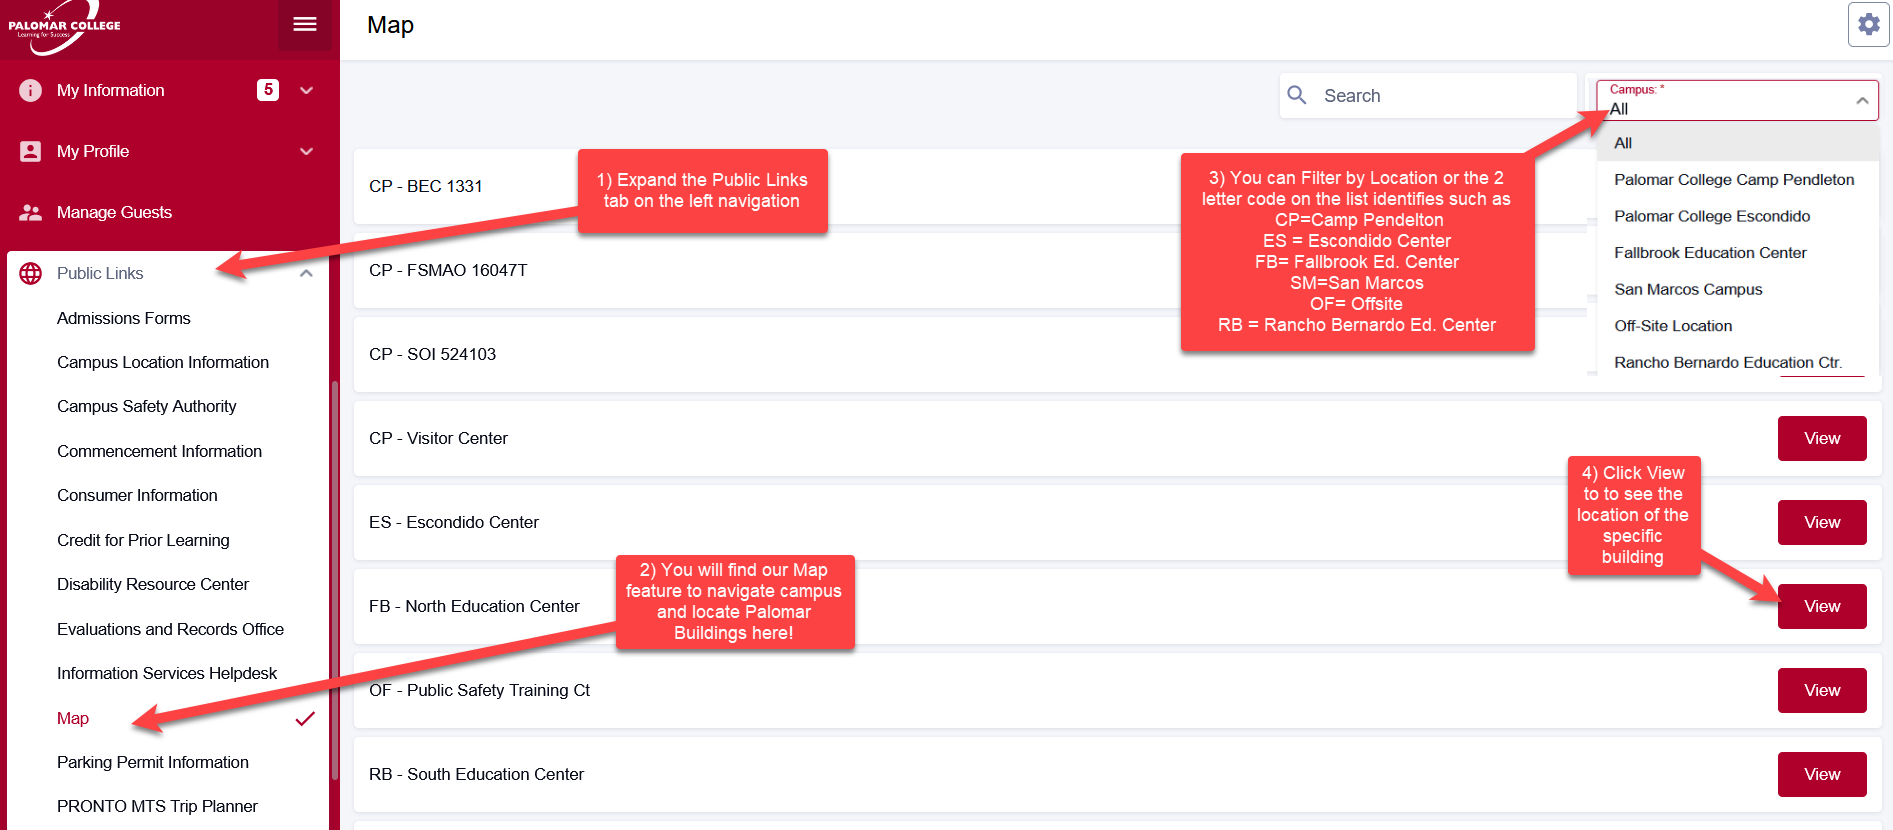Viewport: 1893px width, 830px height.
Task: Click the Palomar College logo
Action: (64, 27)
